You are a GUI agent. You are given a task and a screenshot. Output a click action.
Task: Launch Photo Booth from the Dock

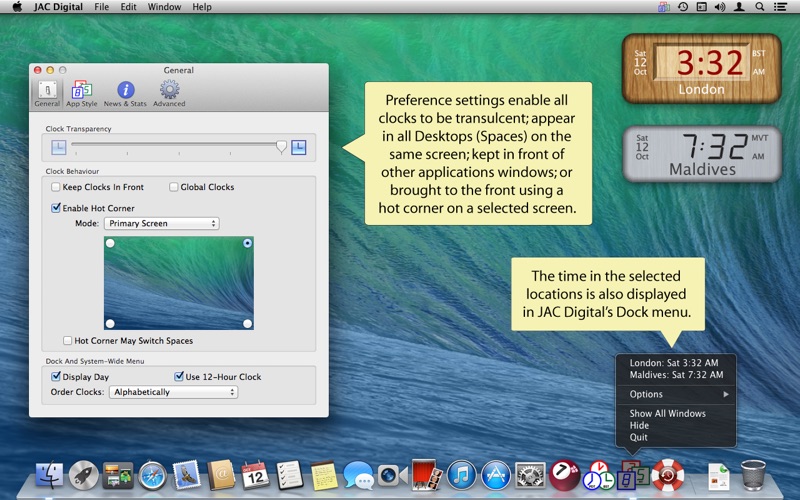pos(427,475)
